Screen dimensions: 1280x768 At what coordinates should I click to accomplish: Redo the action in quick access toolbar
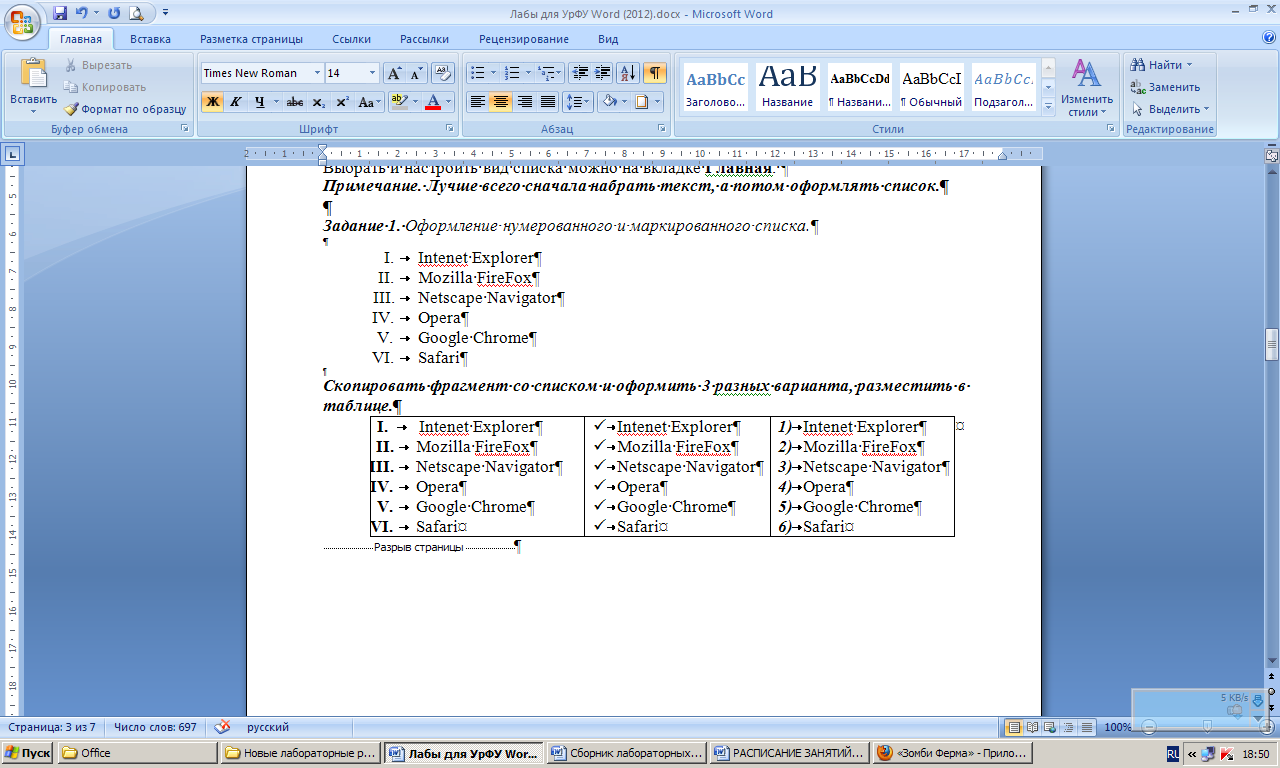point(113,13)
